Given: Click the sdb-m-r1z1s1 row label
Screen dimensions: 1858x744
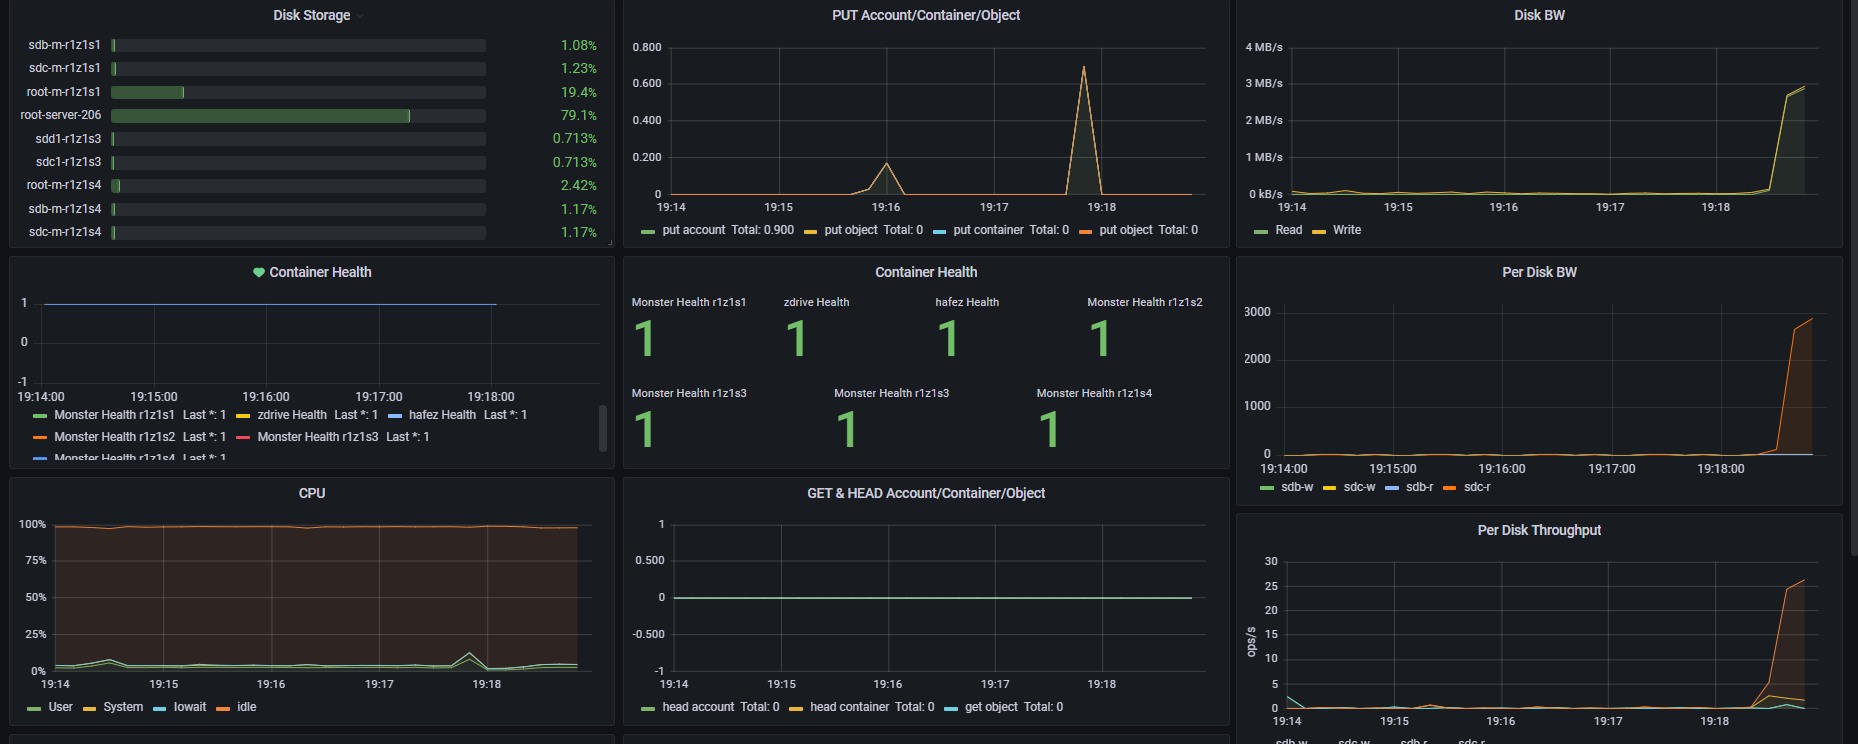Looking at the screenshot, I should coord(64,45).
